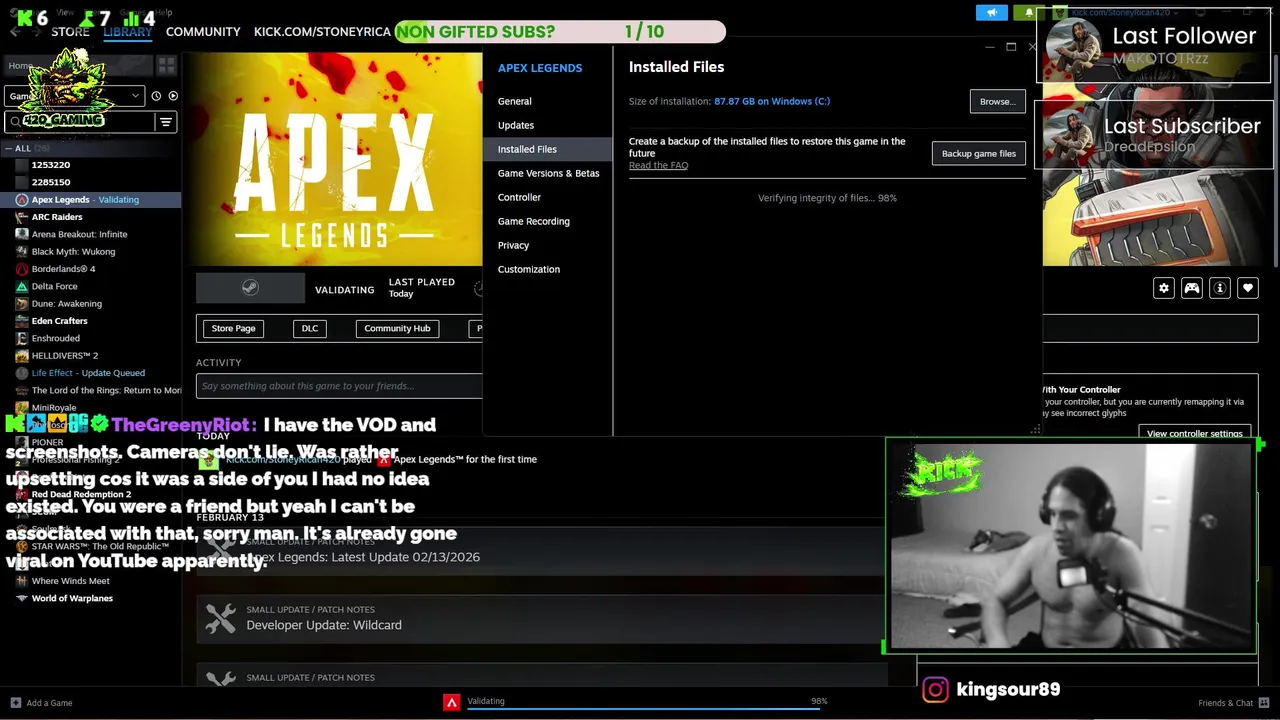Click View controller settings button
Viewport: 1280px width, 720px height.
pyautogui.click(x=1194, y=433)
